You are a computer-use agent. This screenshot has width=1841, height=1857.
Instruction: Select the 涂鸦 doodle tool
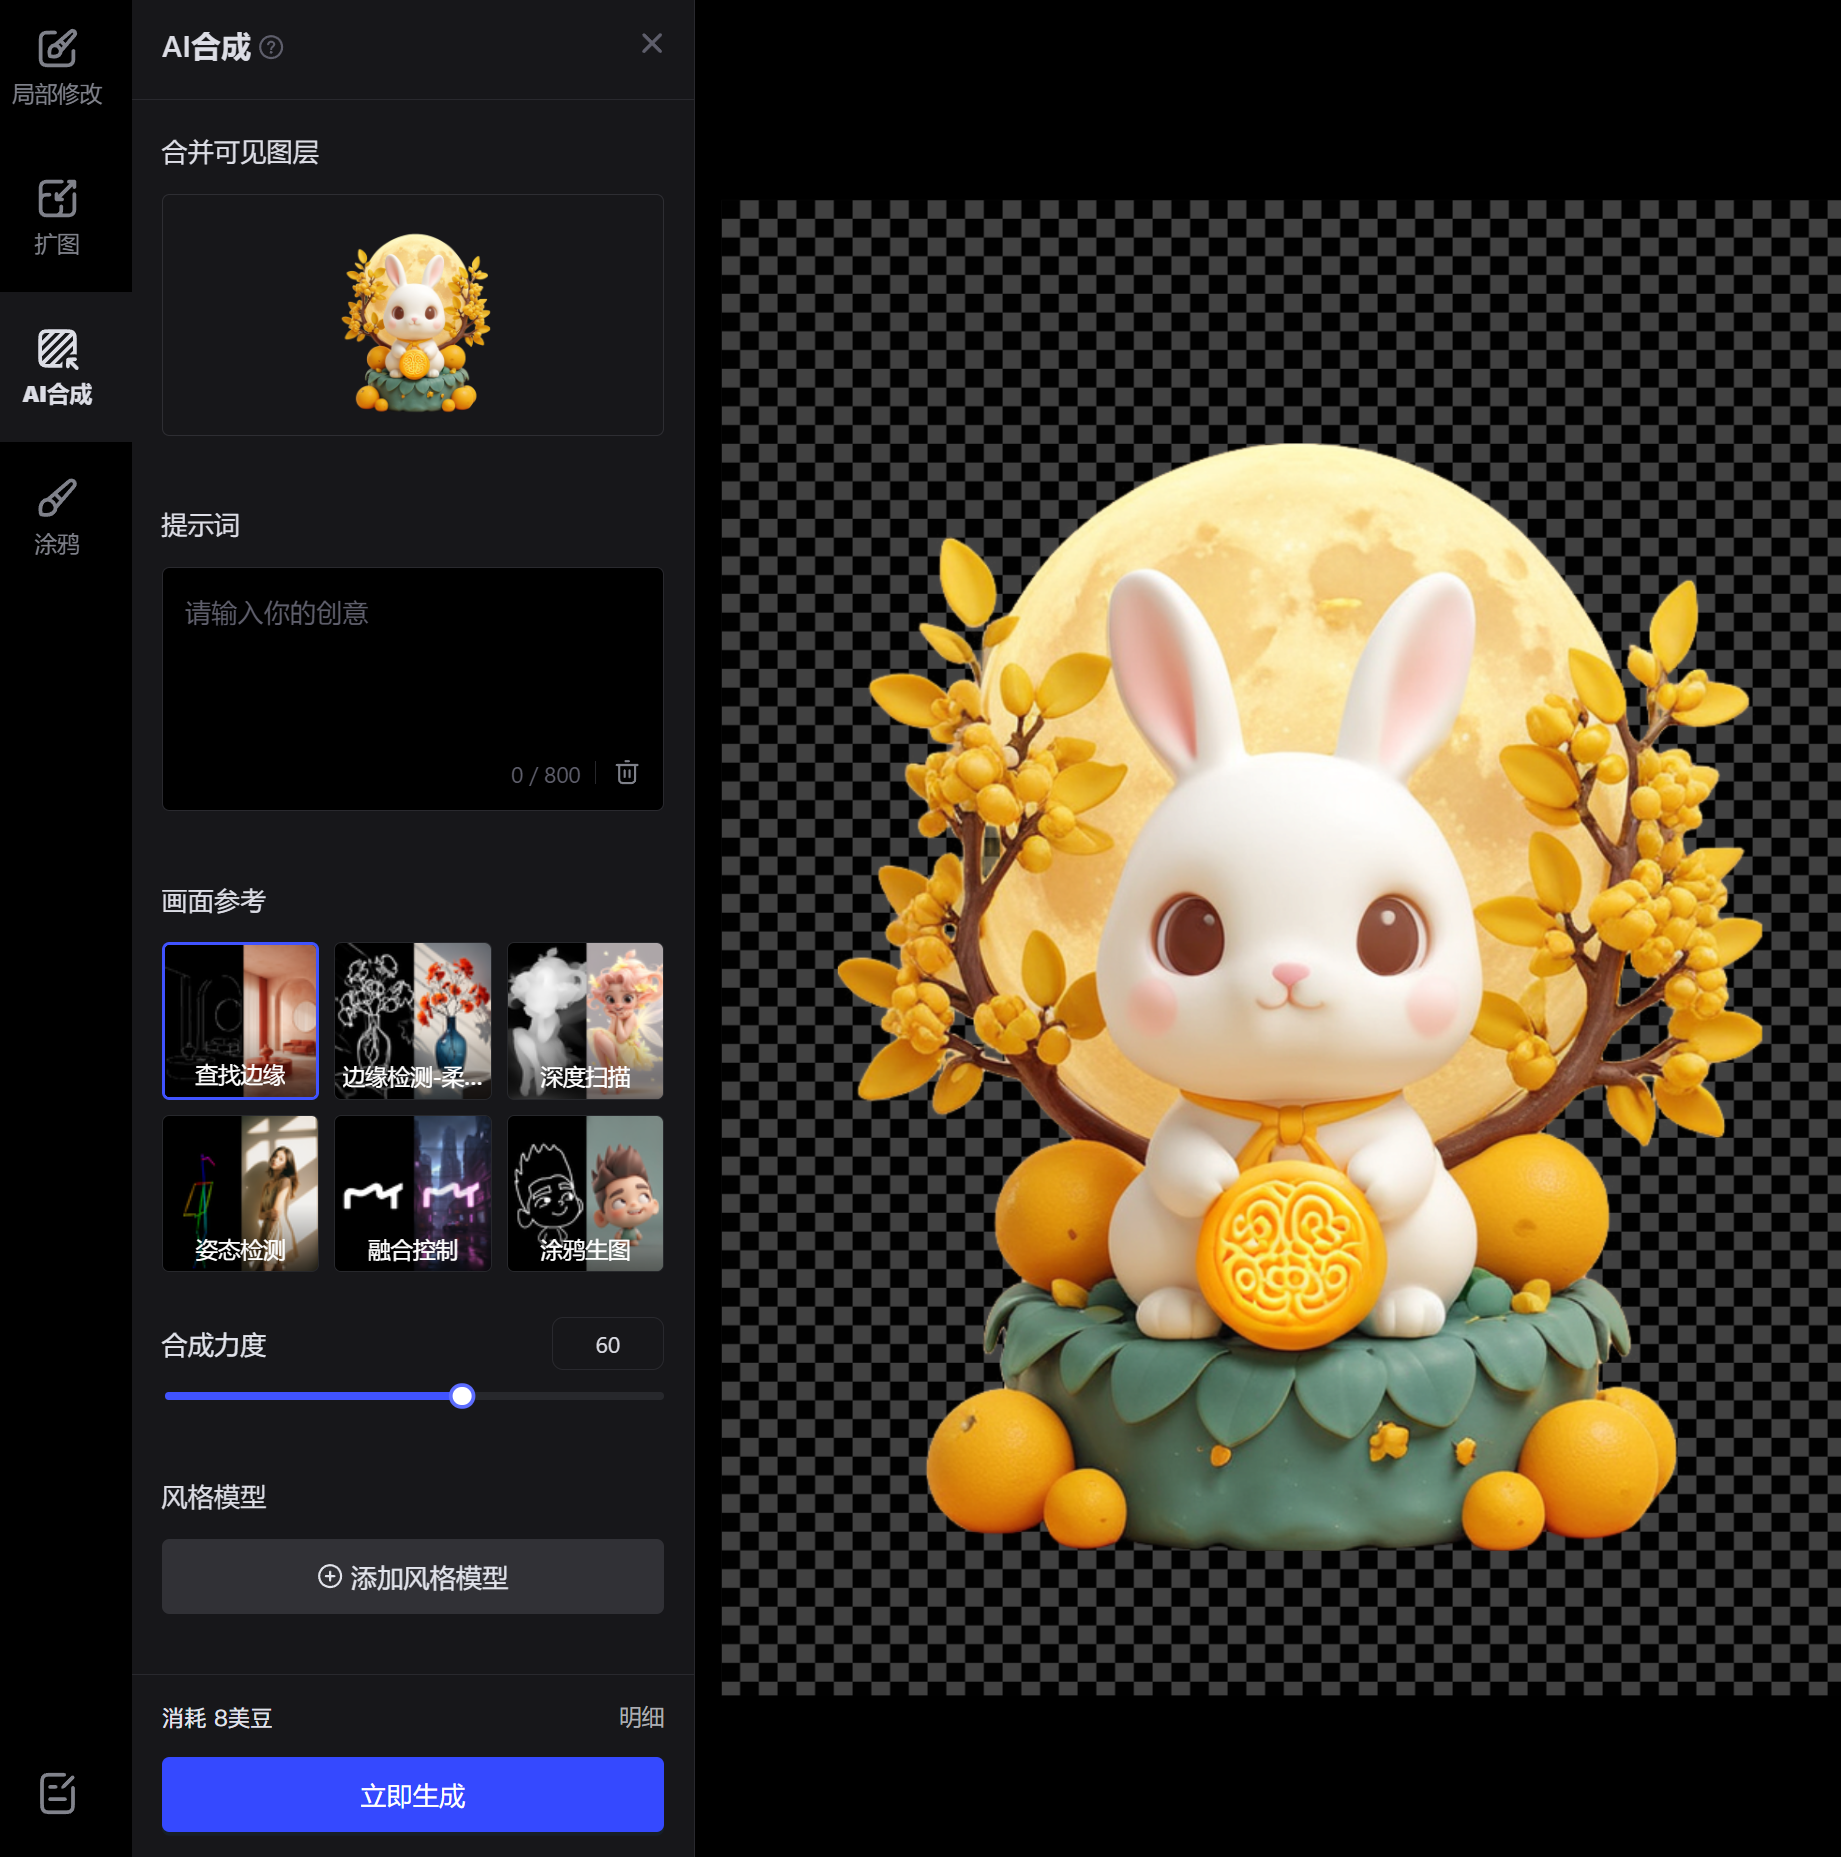(57, 517)
